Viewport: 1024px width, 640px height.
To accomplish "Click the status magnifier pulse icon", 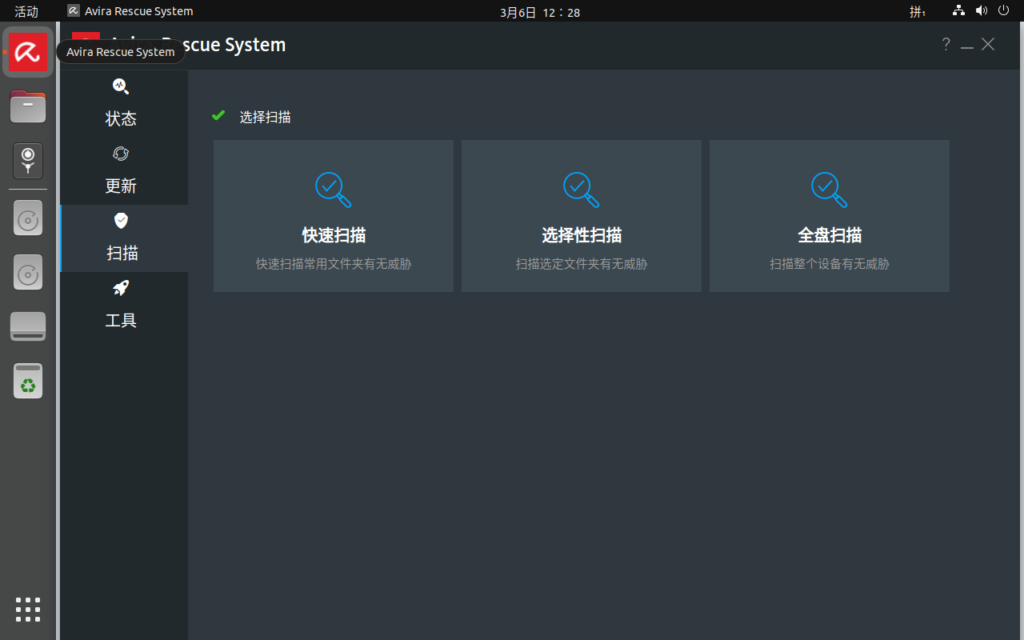I will click(x=120, y=86).
